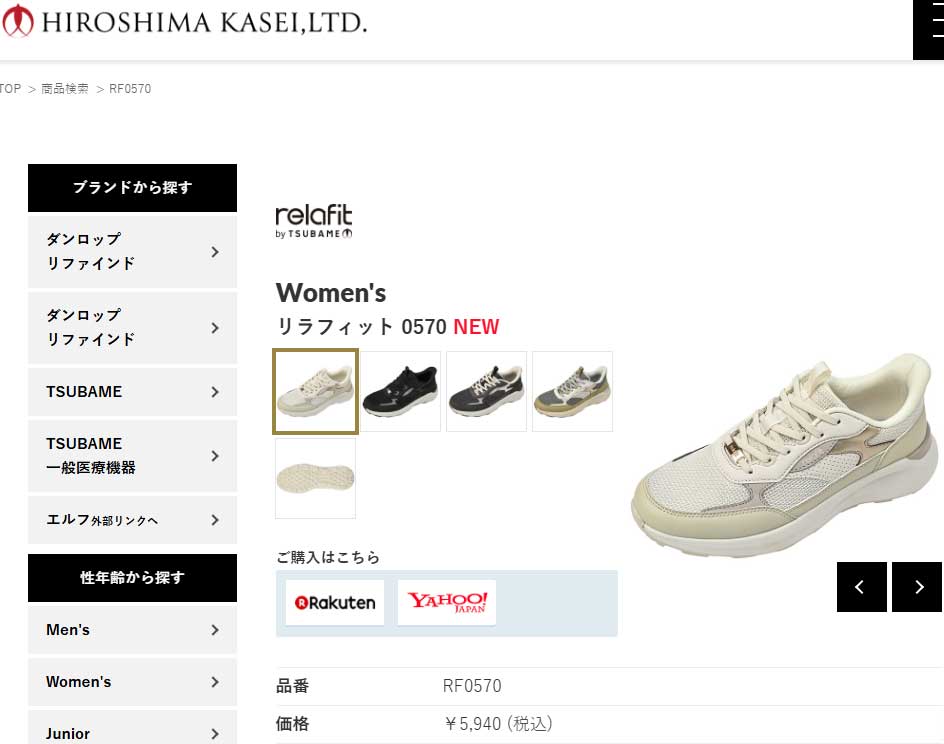
Task: Open the Junior category item
Action: (x=132, y=728)
